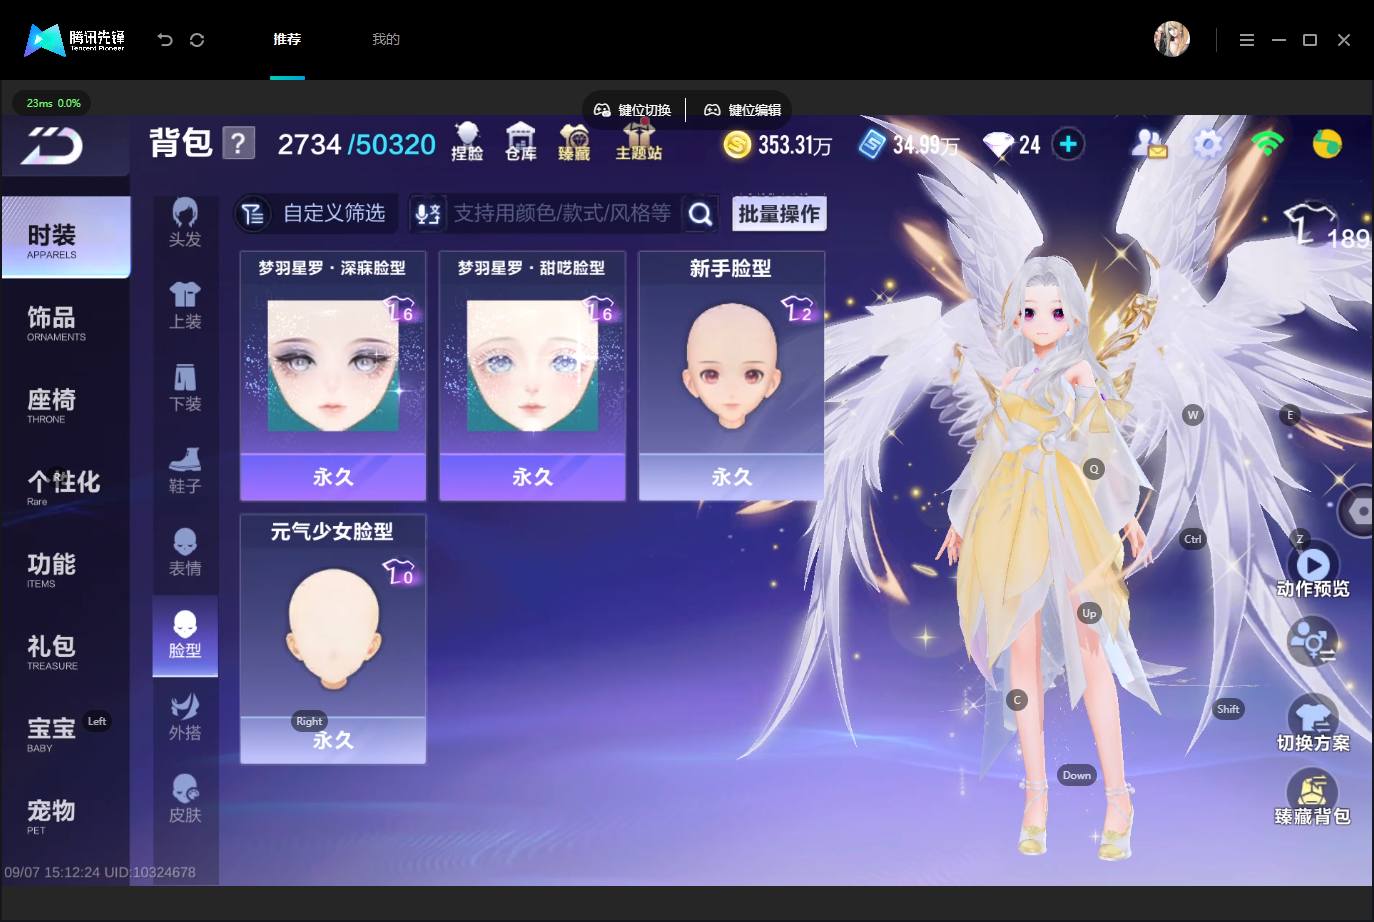Click the voice search microphone icon
The height and width of the screenshot is (922, 1374).
(428, 214)
